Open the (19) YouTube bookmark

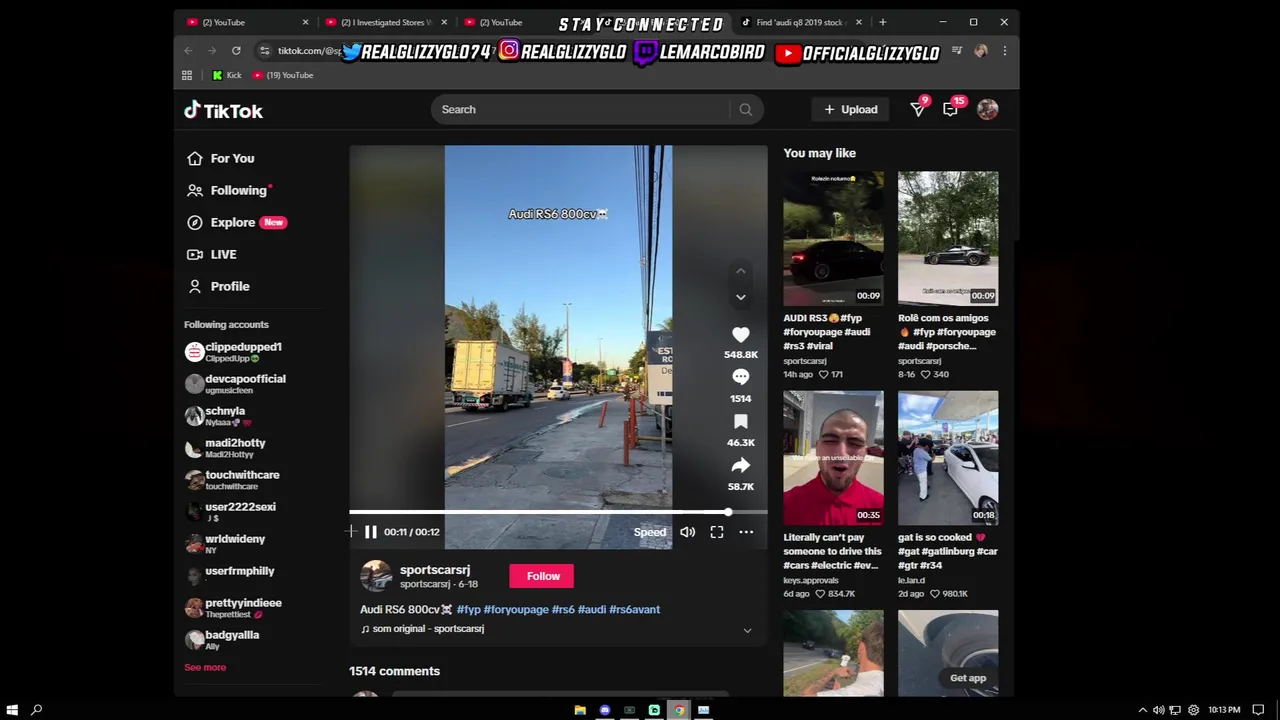pyautogui.click(x=283, y=75)
